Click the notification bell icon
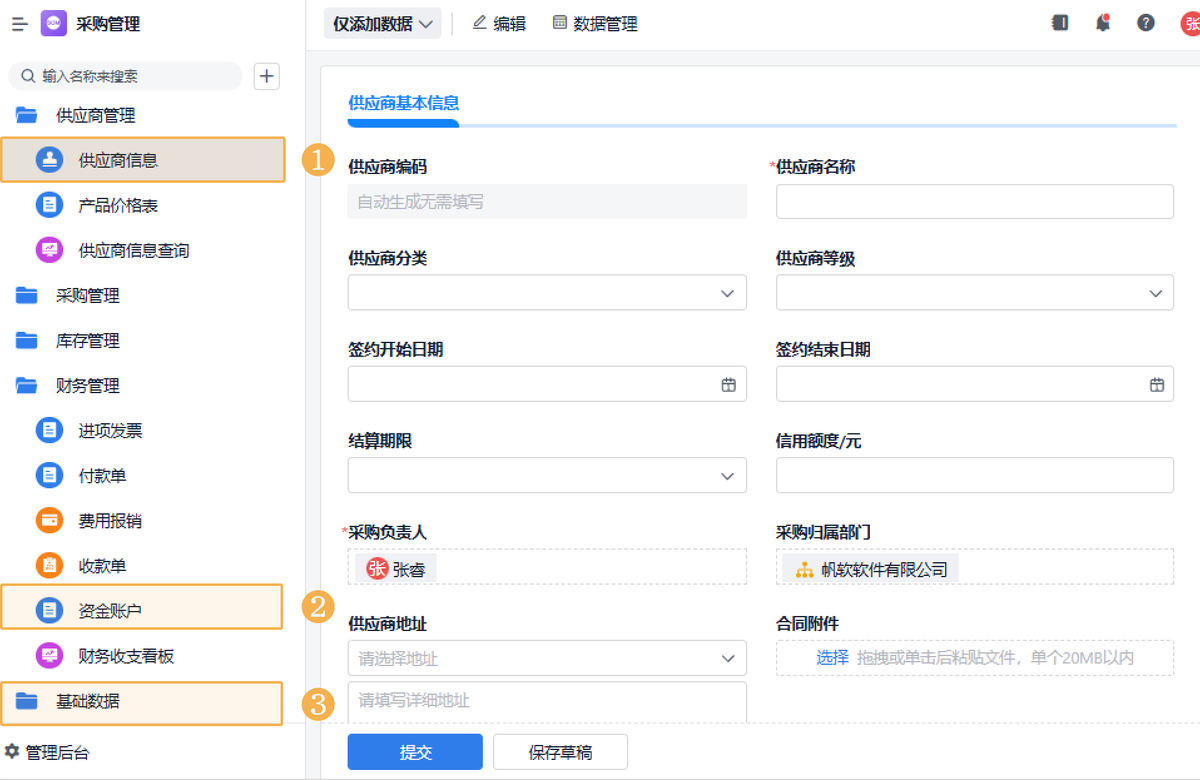 tap(1103, 23)
